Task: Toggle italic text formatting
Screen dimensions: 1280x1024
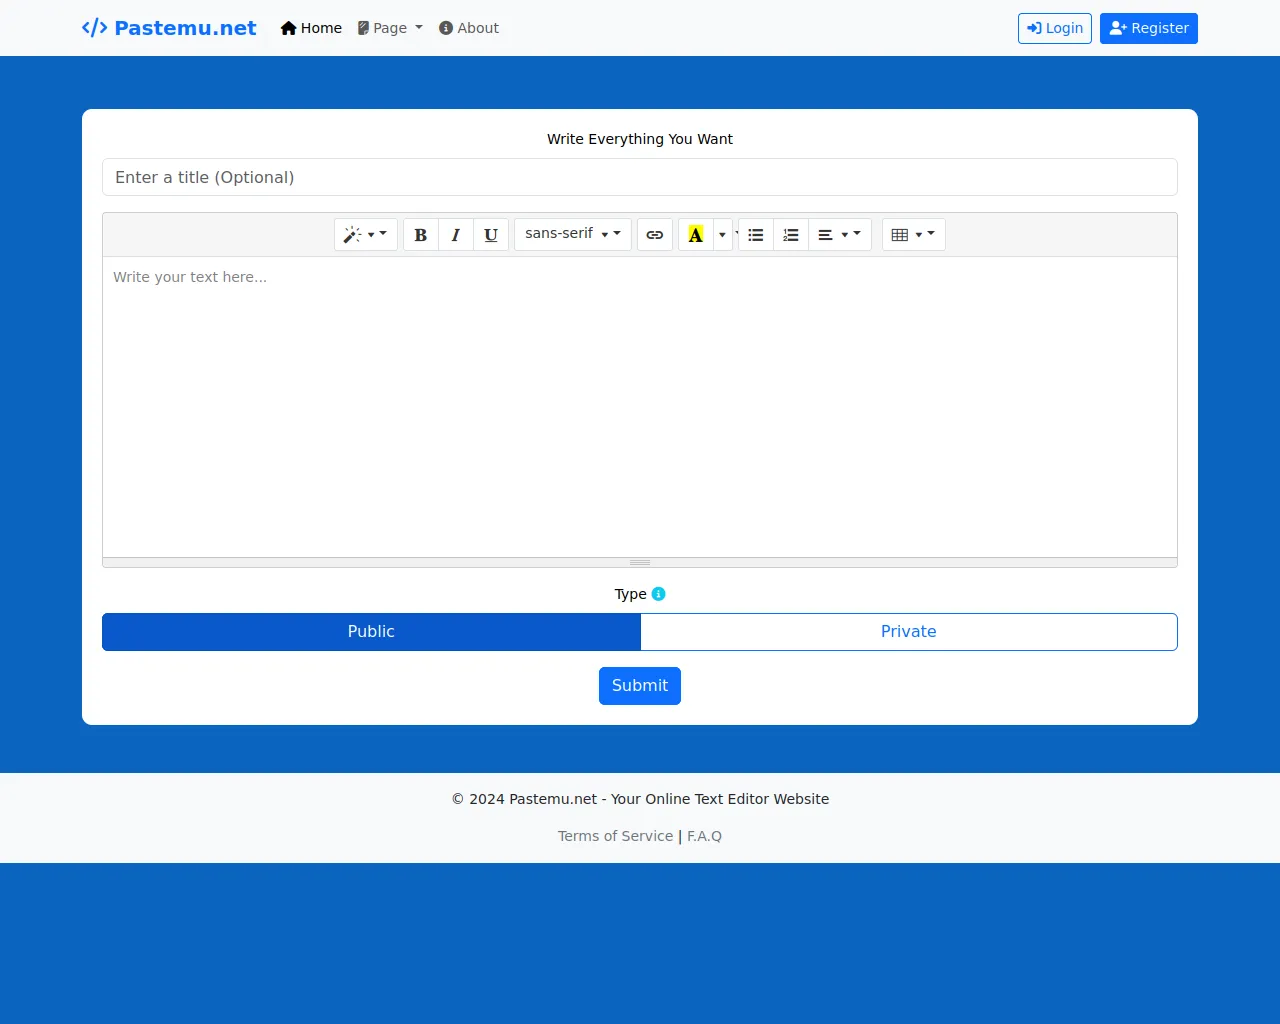Action: pyautogui.click(x=456, y=235)
